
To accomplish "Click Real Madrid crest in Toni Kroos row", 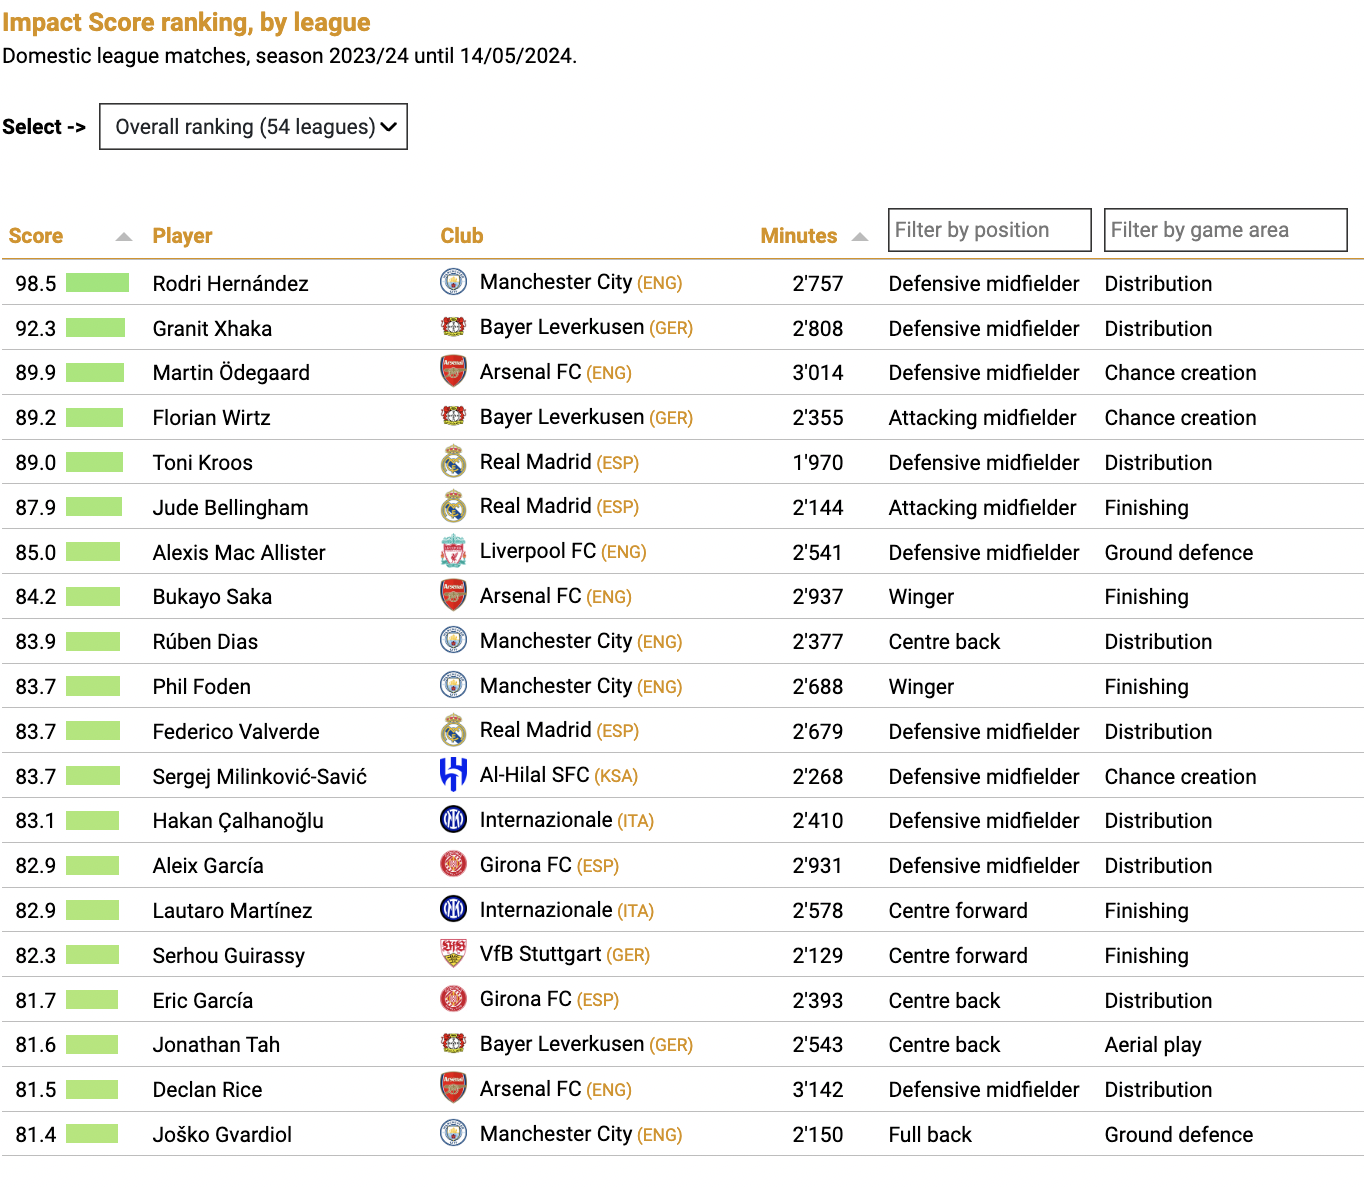I will [454, 462].
